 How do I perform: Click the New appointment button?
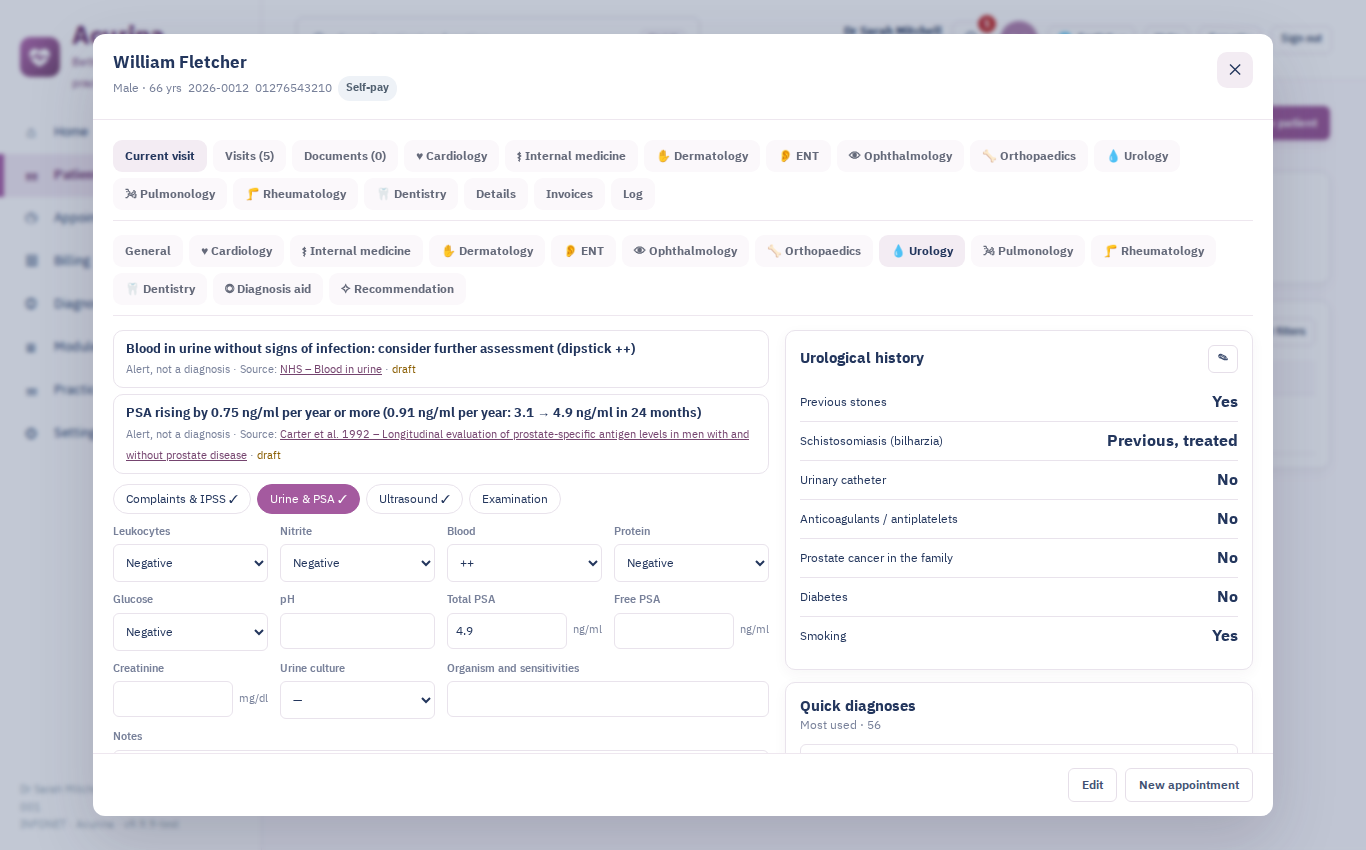pos(1189,785)
